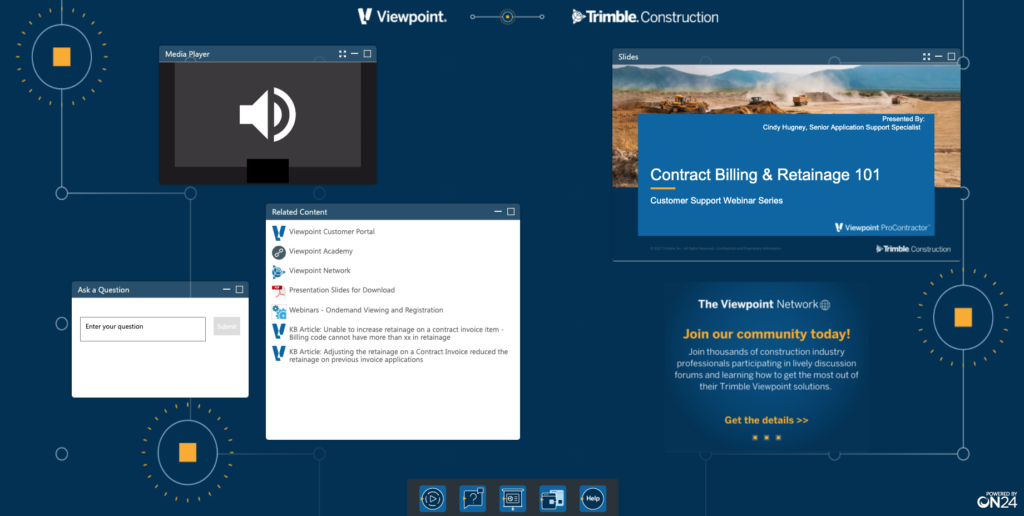Click the chain-link icon beside Viewpoint Academy
Image resolution: width=1024 pixels, height=516 pixels.
tap(279, 252)
